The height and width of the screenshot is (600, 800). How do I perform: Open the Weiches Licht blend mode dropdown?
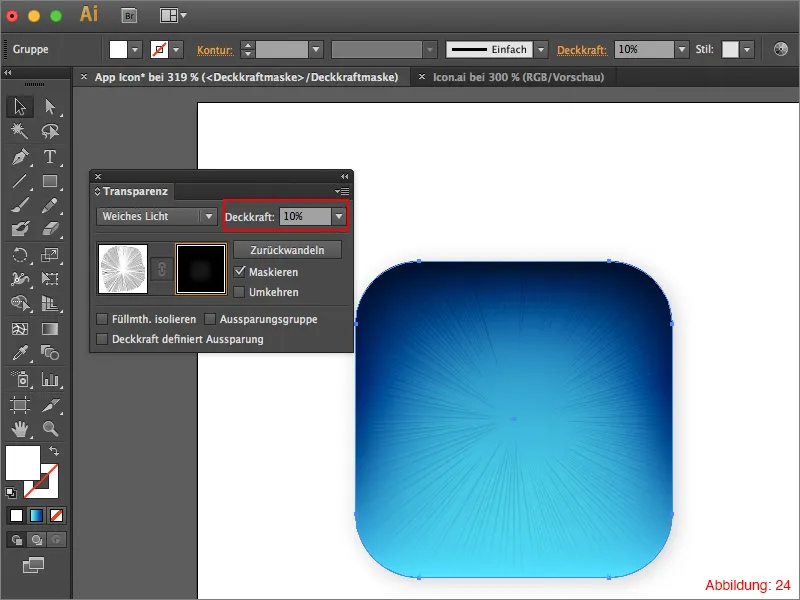click(157, 216)
